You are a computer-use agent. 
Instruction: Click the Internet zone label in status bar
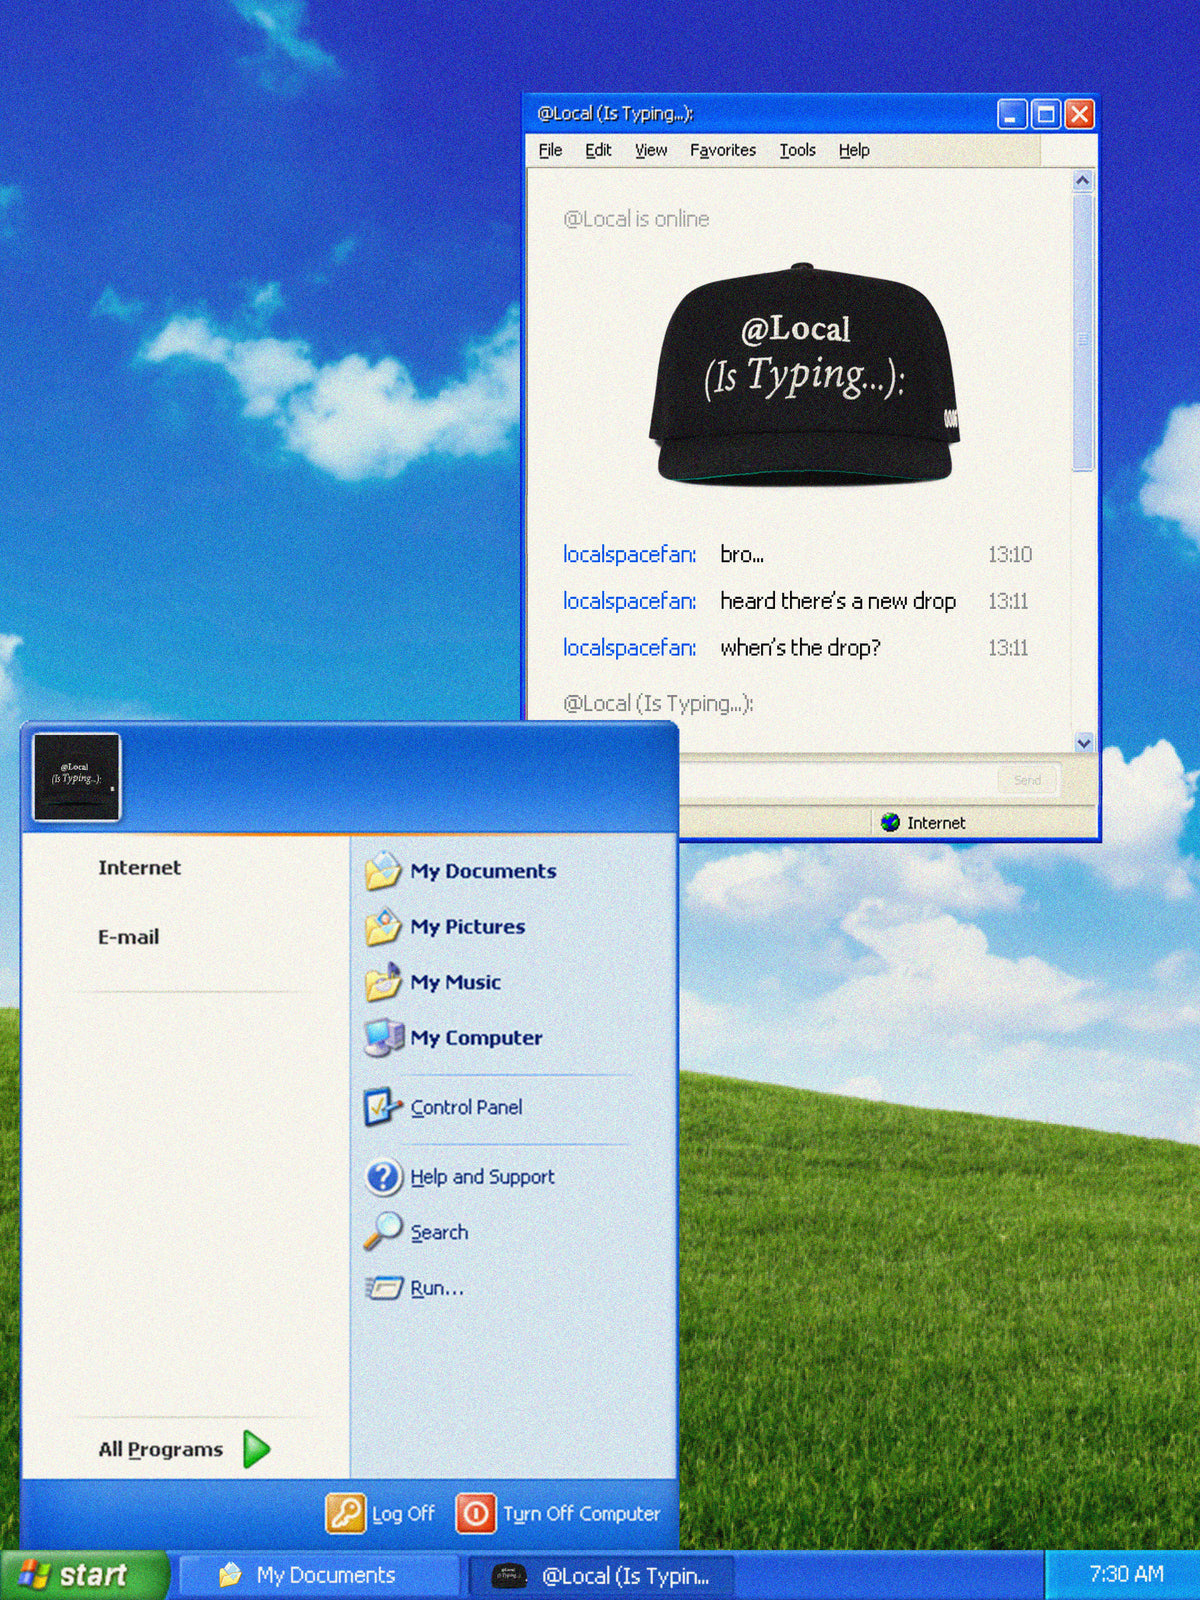[x=936, y=823]
